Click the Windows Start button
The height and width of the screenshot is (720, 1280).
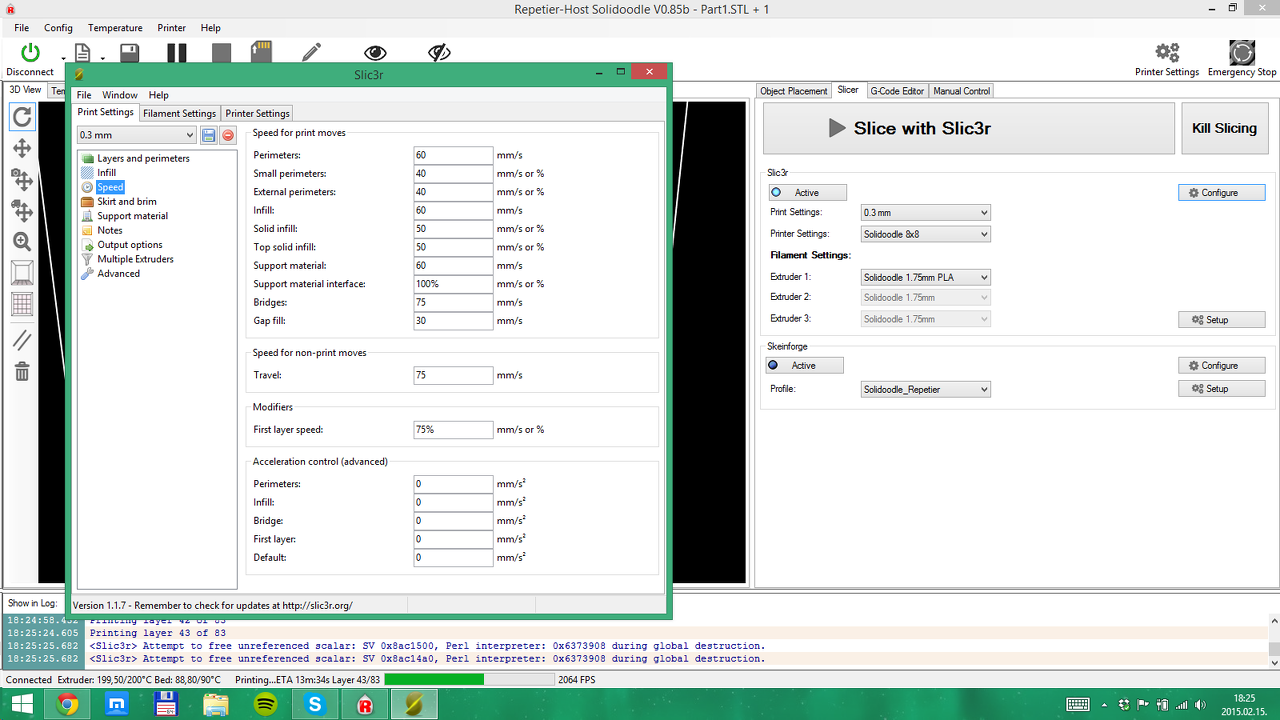click(x=21, y=704)
